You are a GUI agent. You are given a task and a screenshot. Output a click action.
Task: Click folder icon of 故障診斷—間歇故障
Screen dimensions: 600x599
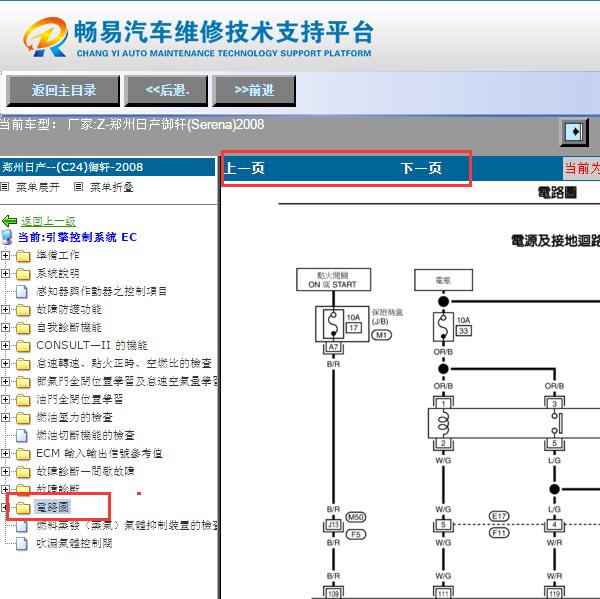coord(23,472)
